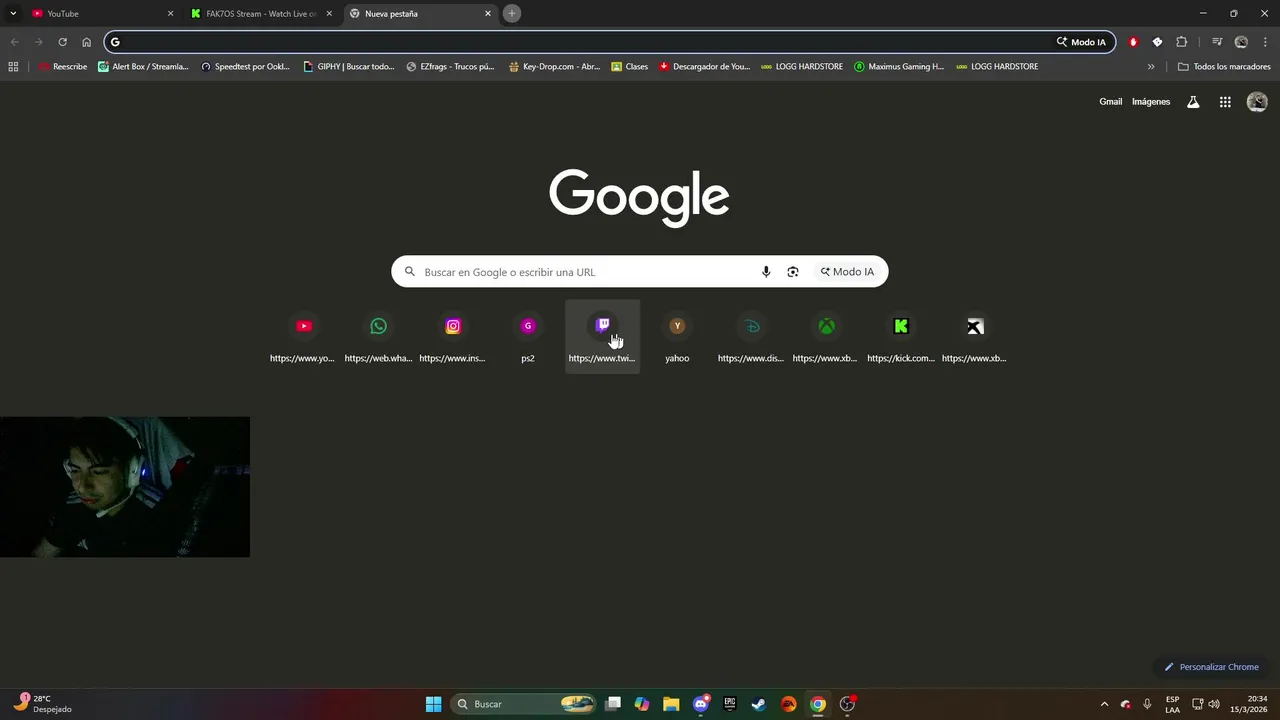Screen dimensions: 1280x720
Task: Open the yahoo shortcut tile
Action: pyautogui.click(x=677, y=337)
